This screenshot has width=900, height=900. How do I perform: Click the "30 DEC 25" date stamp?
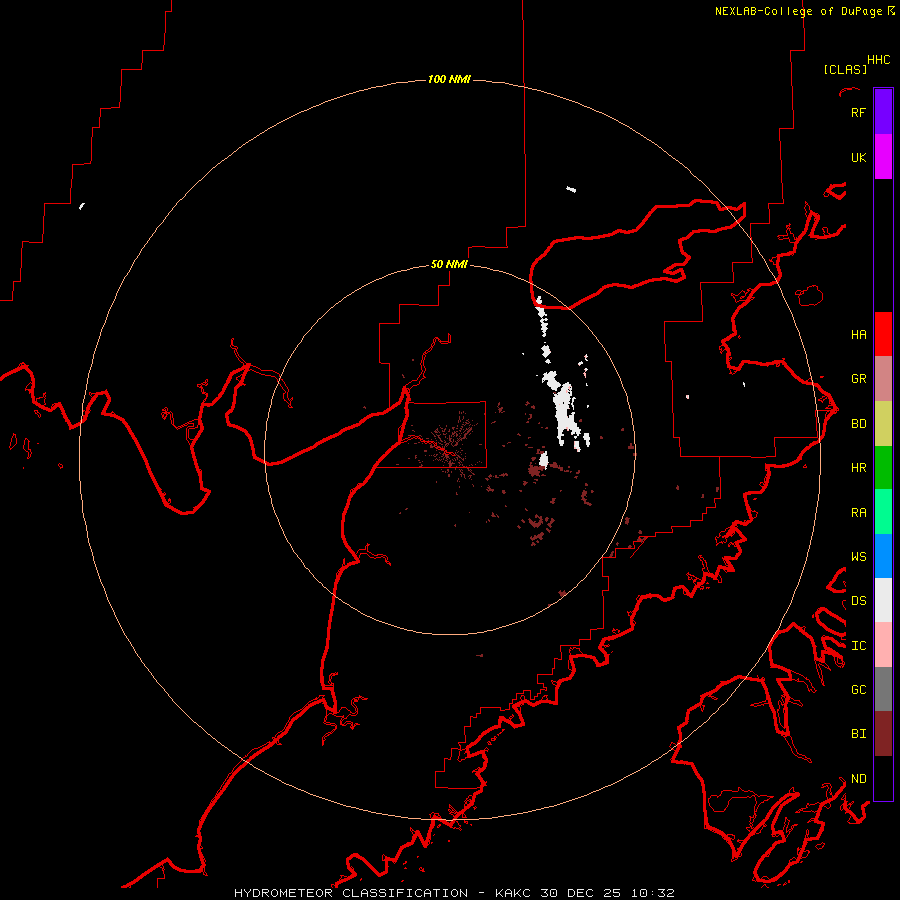[582, 893]
